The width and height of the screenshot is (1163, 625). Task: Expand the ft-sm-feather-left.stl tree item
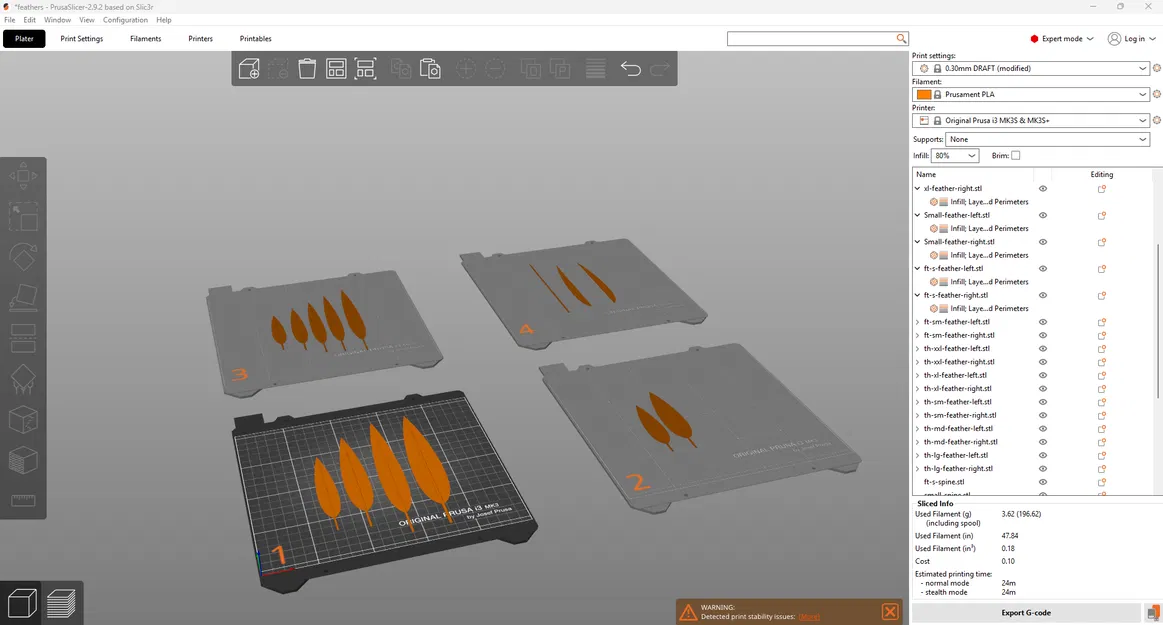pyautogui.click(x=917, y=322)
